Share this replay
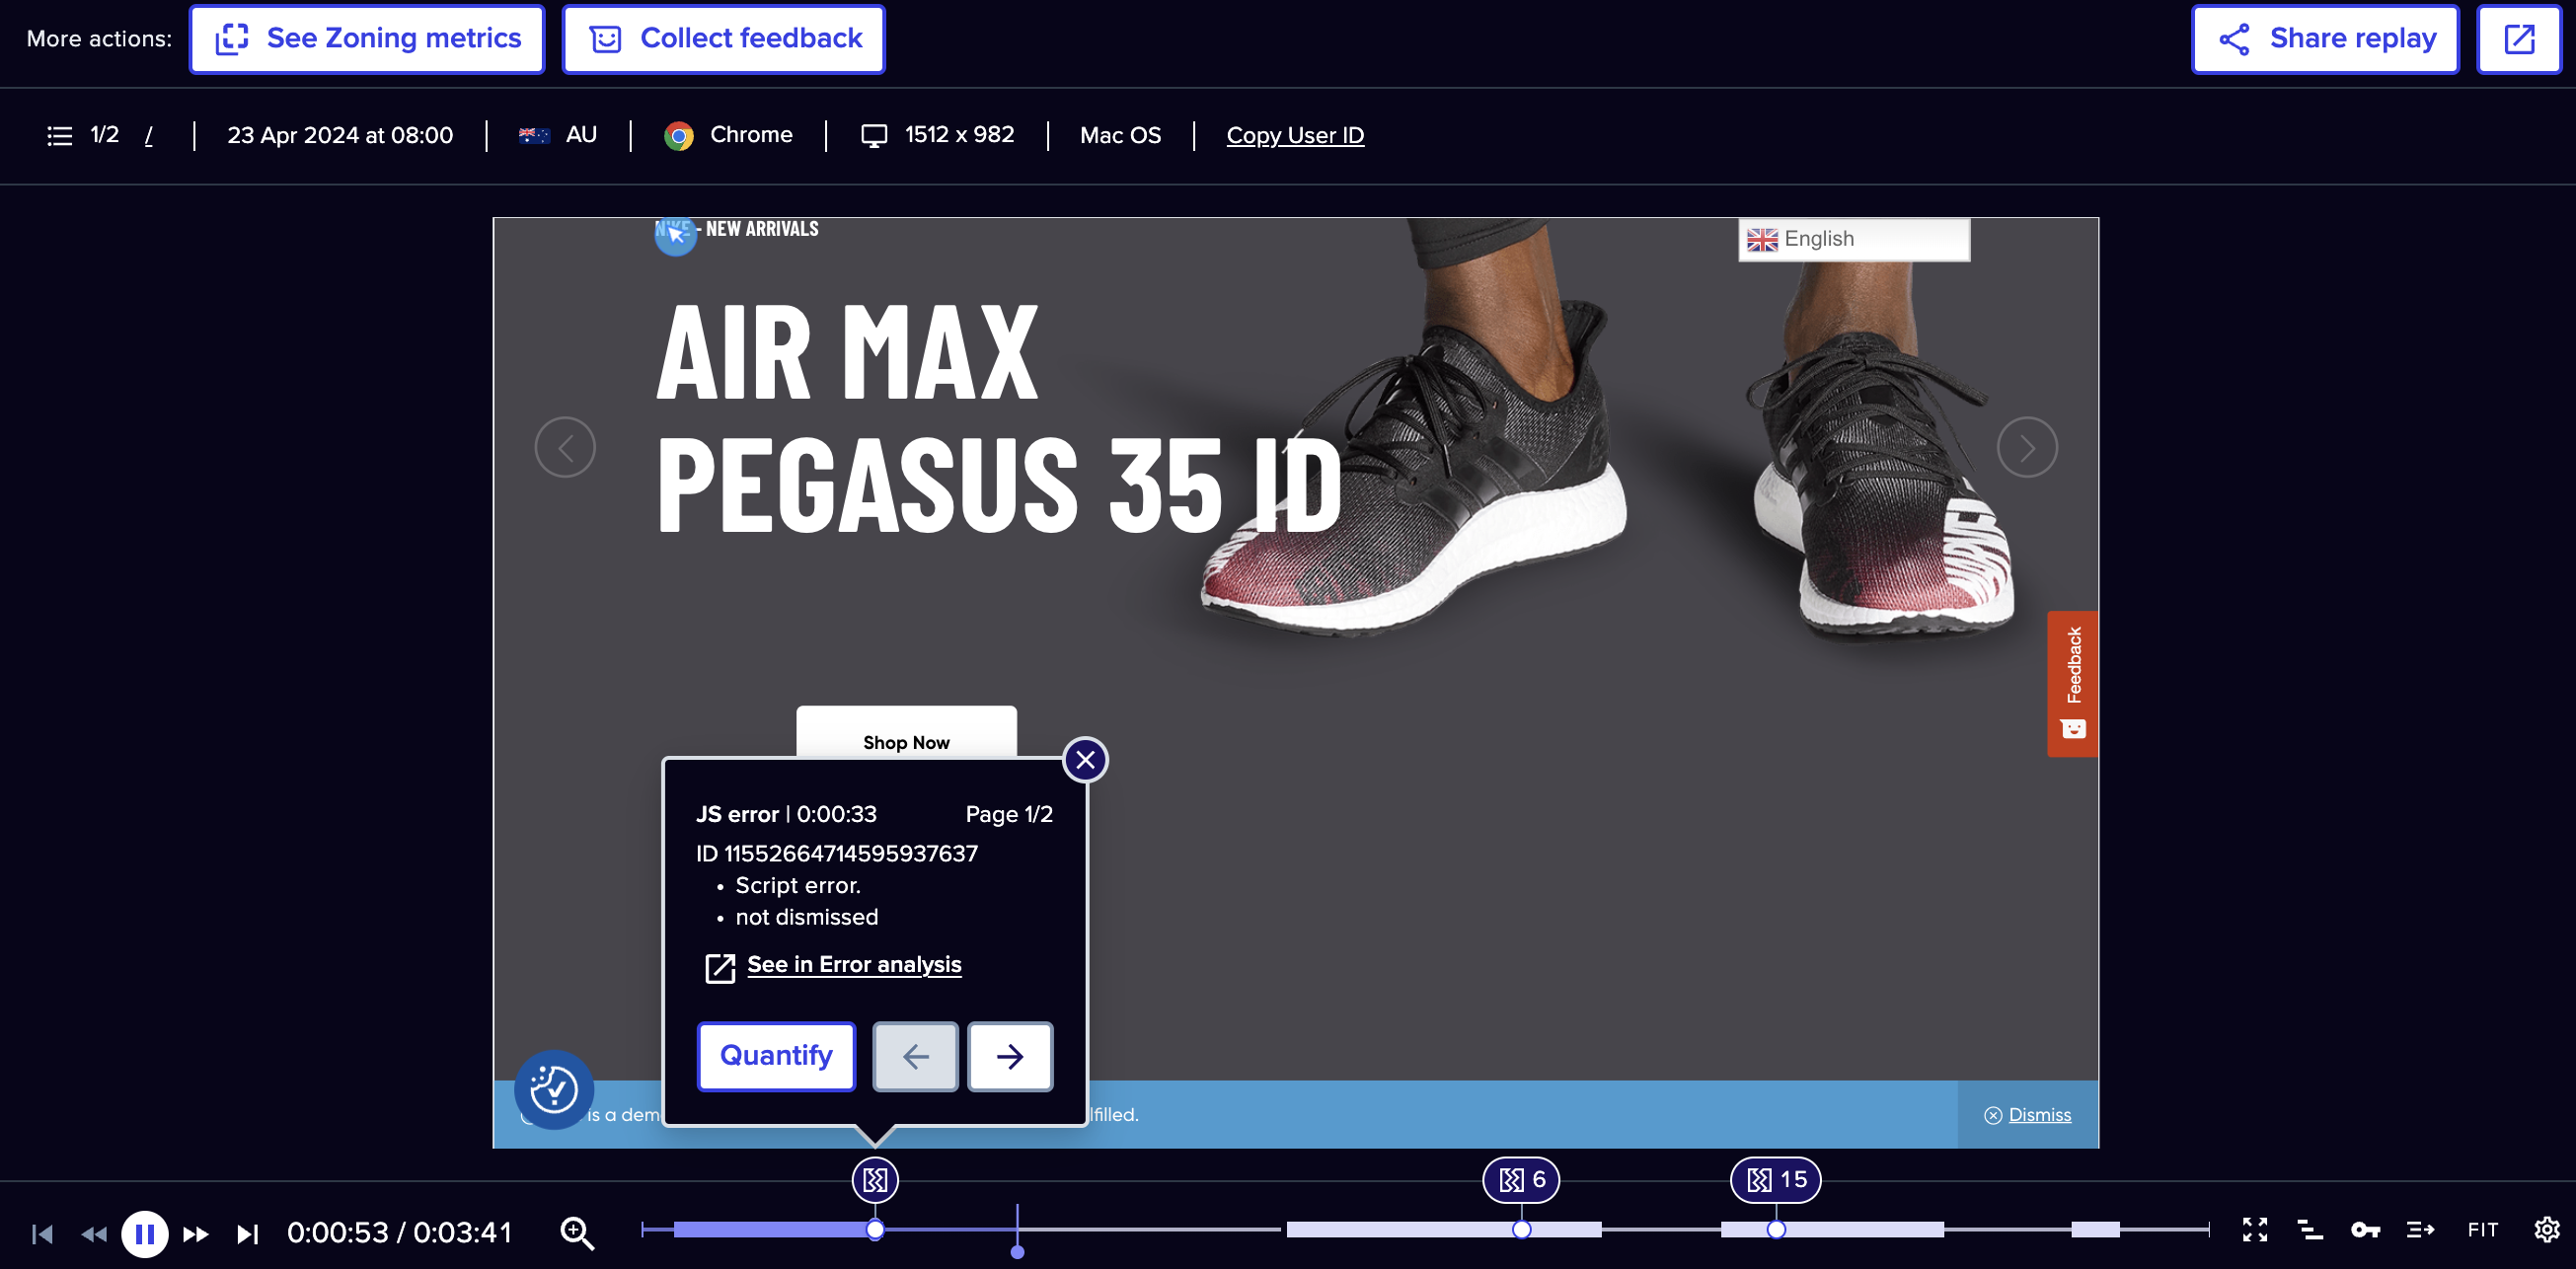 [2325, 39]
